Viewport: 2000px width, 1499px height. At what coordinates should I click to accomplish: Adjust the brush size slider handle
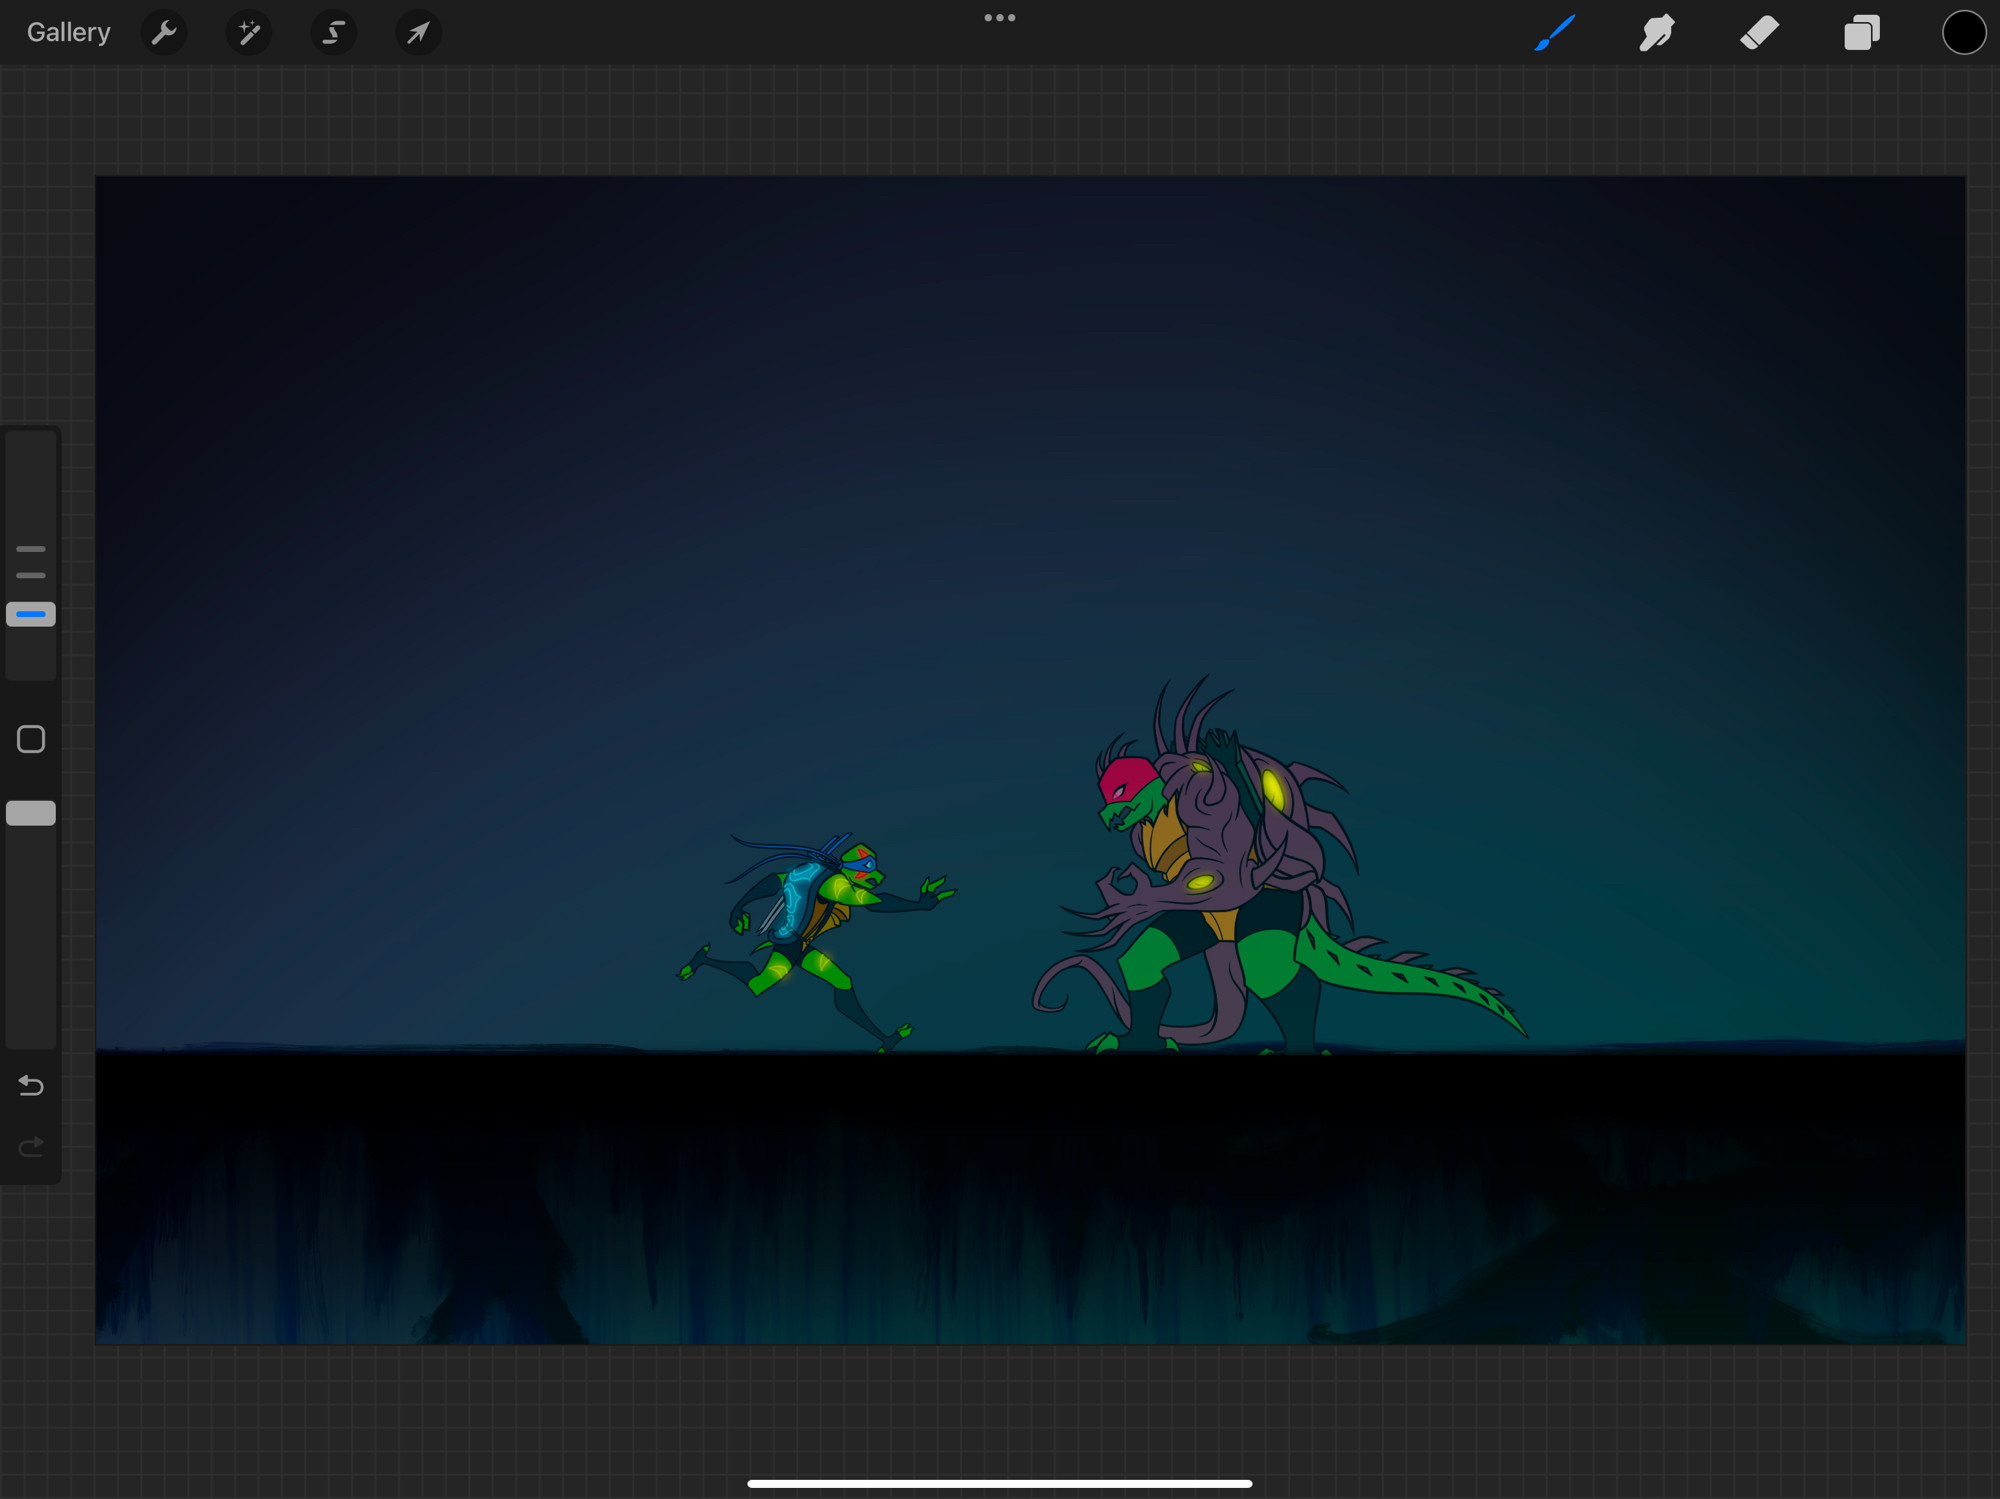[x=31, y=614]
